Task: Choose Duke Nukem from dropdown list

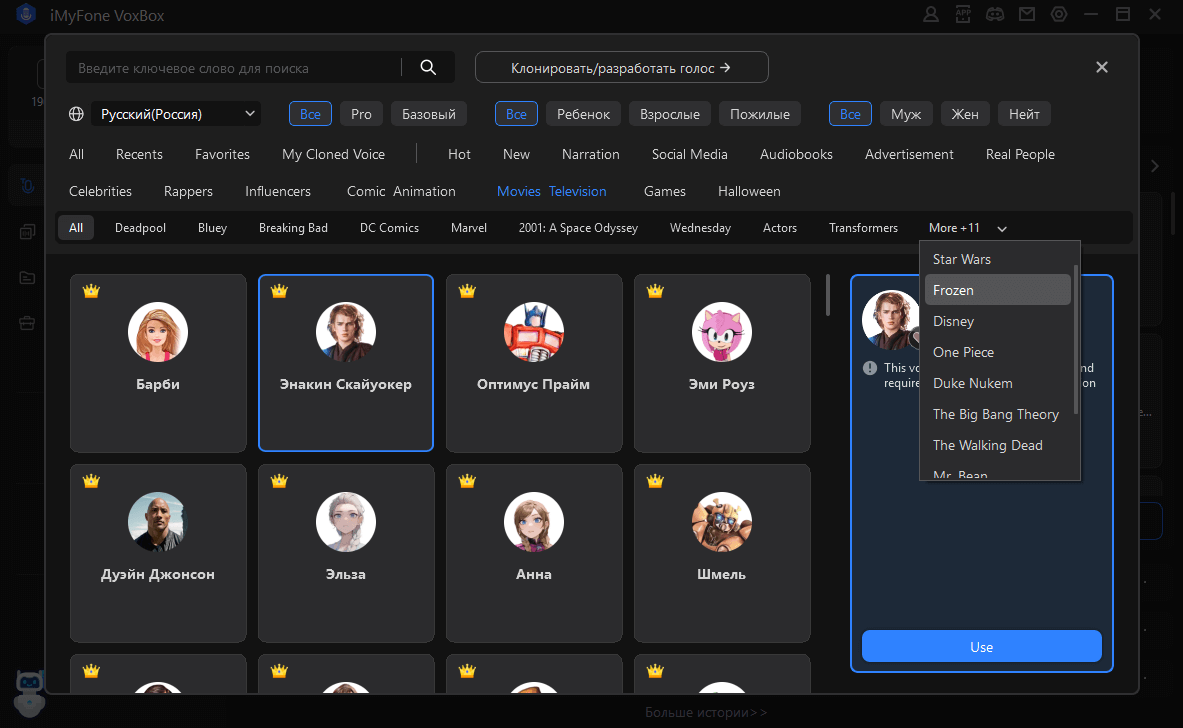Action: coord(997,382)
